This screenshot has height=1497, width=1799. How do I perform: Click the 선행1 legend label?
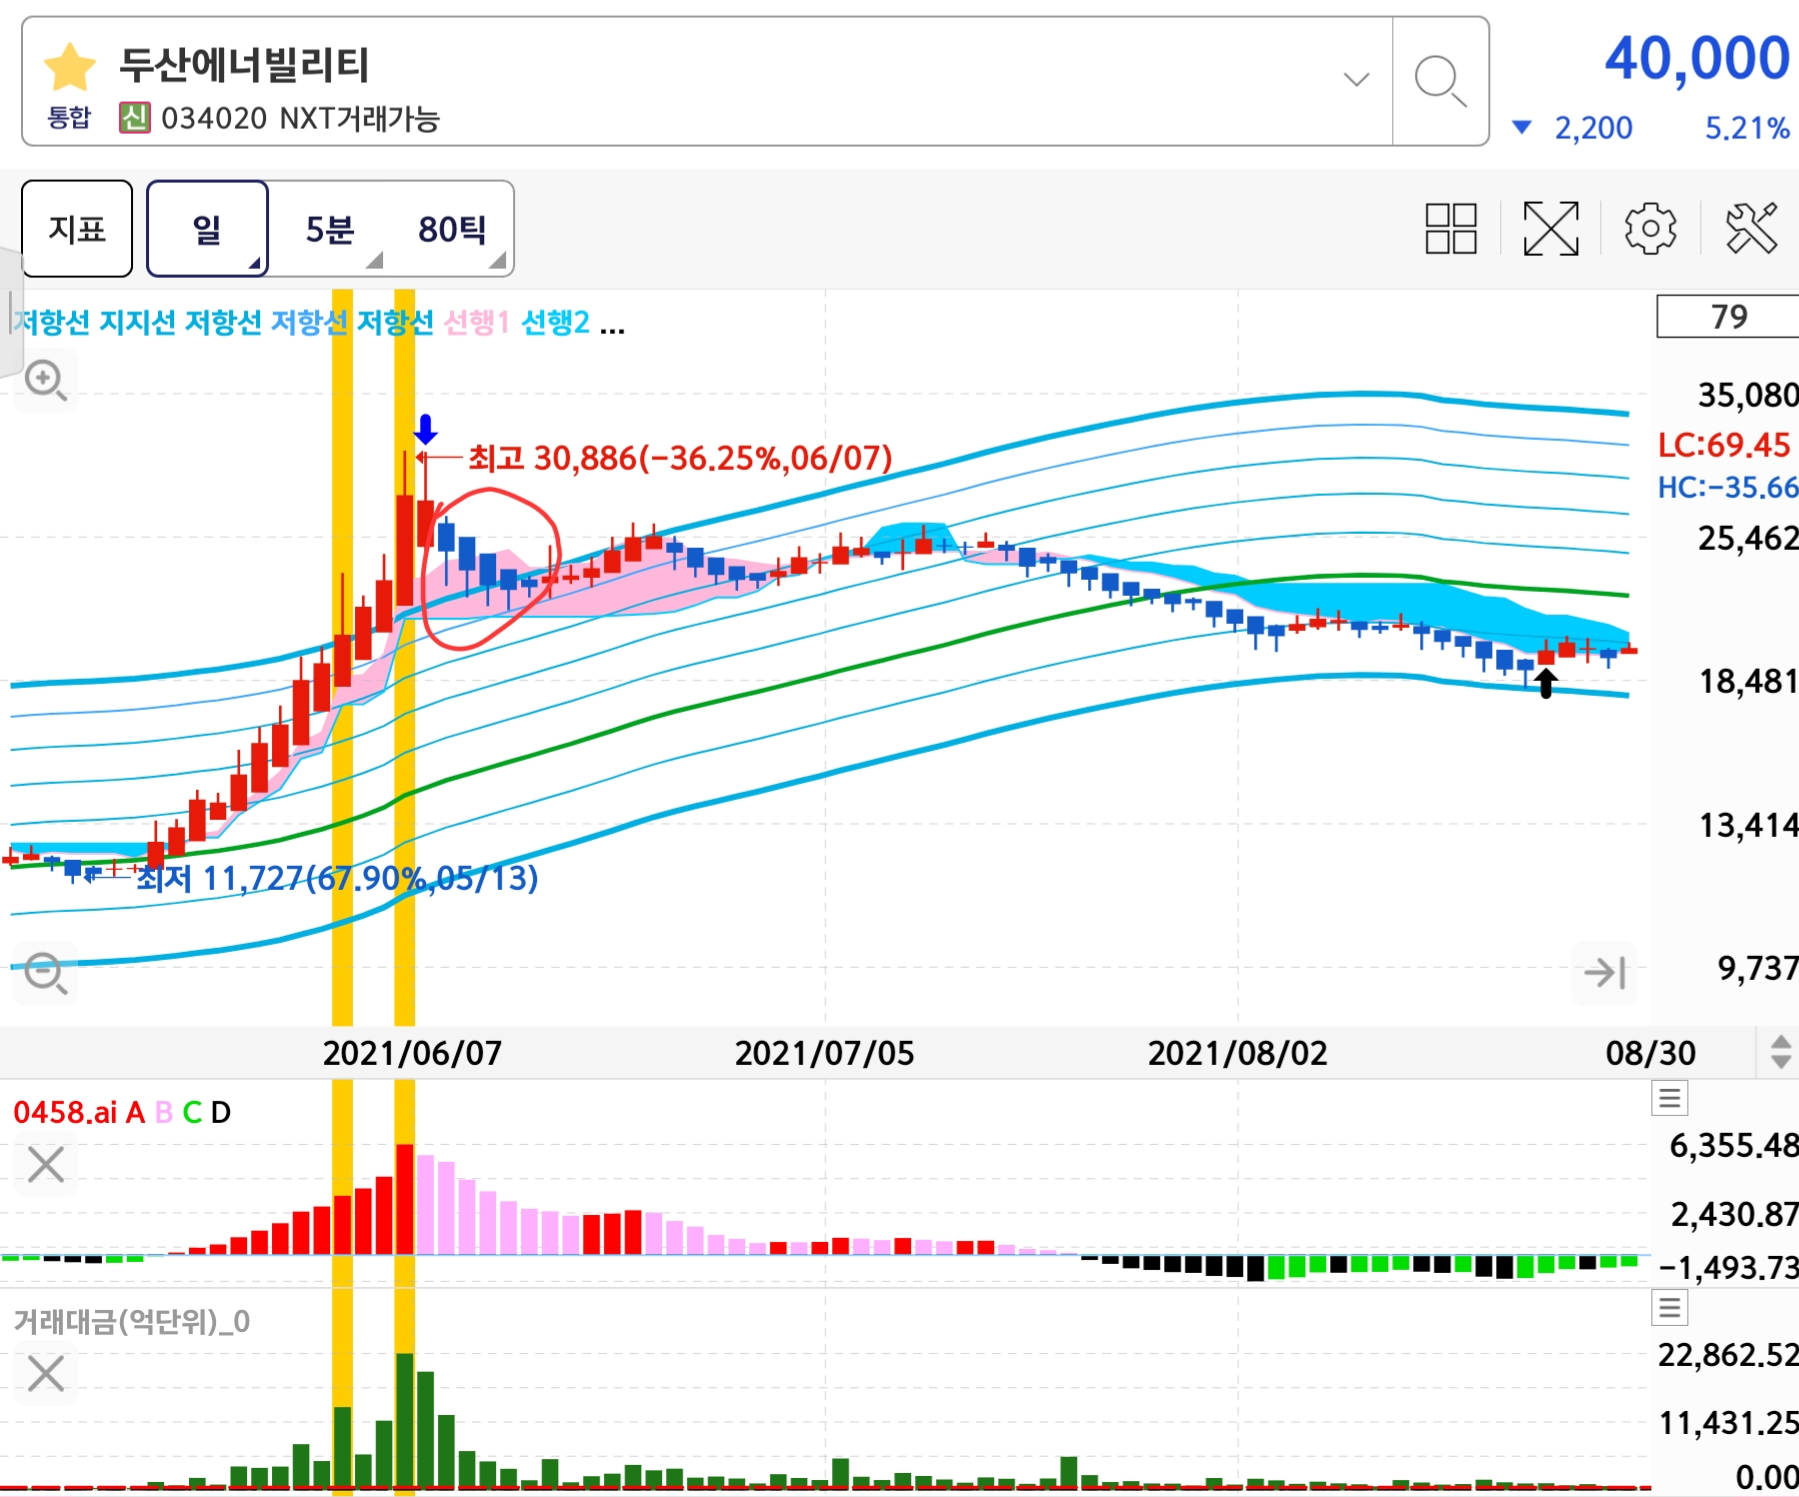476,322
